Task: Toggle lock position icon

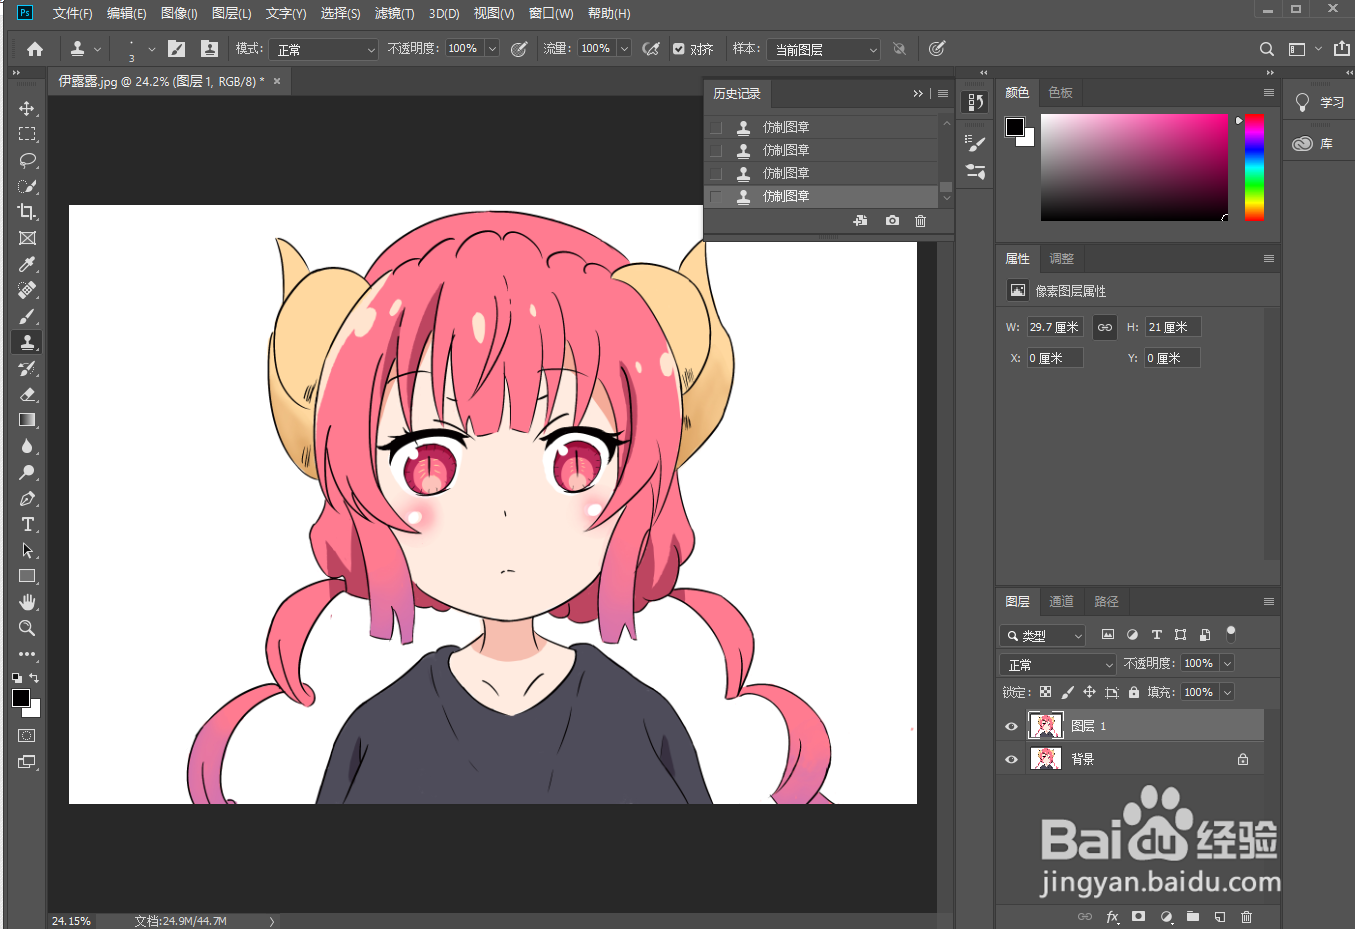Action: pos(1089,692)
